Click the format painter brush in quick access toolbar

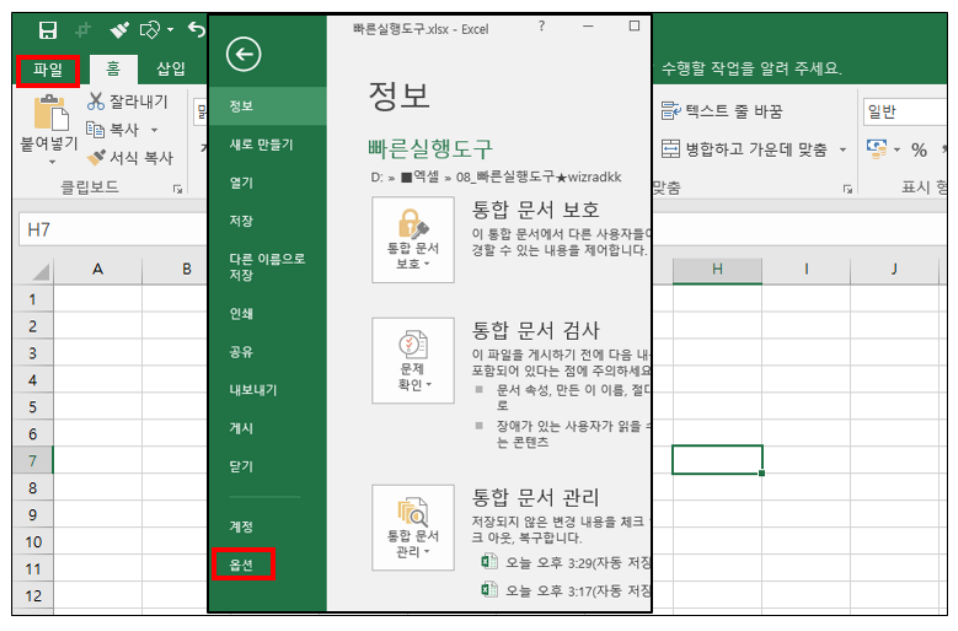[x=118, y=29]
